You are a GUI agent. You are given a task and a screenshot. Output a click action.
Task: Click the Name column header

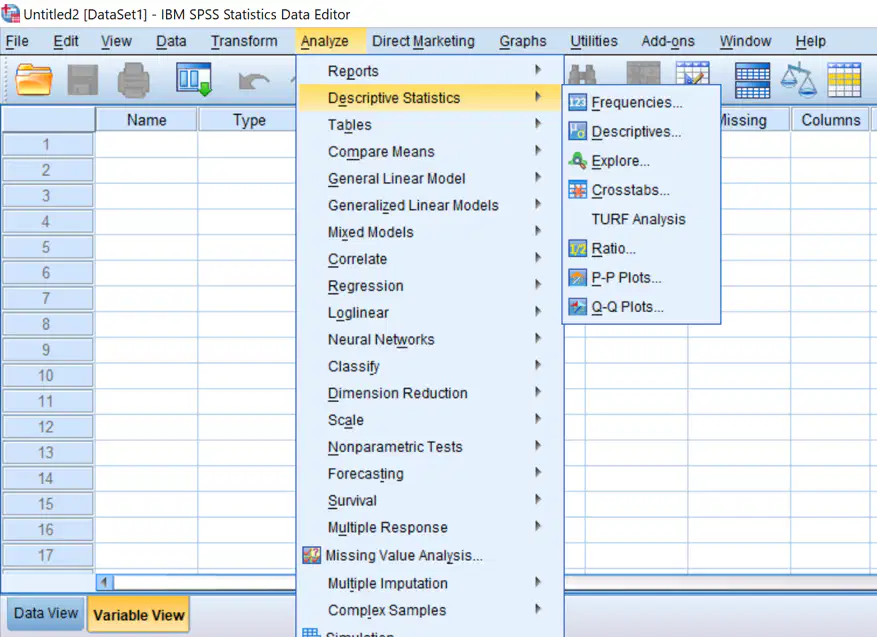pos(146,120)
